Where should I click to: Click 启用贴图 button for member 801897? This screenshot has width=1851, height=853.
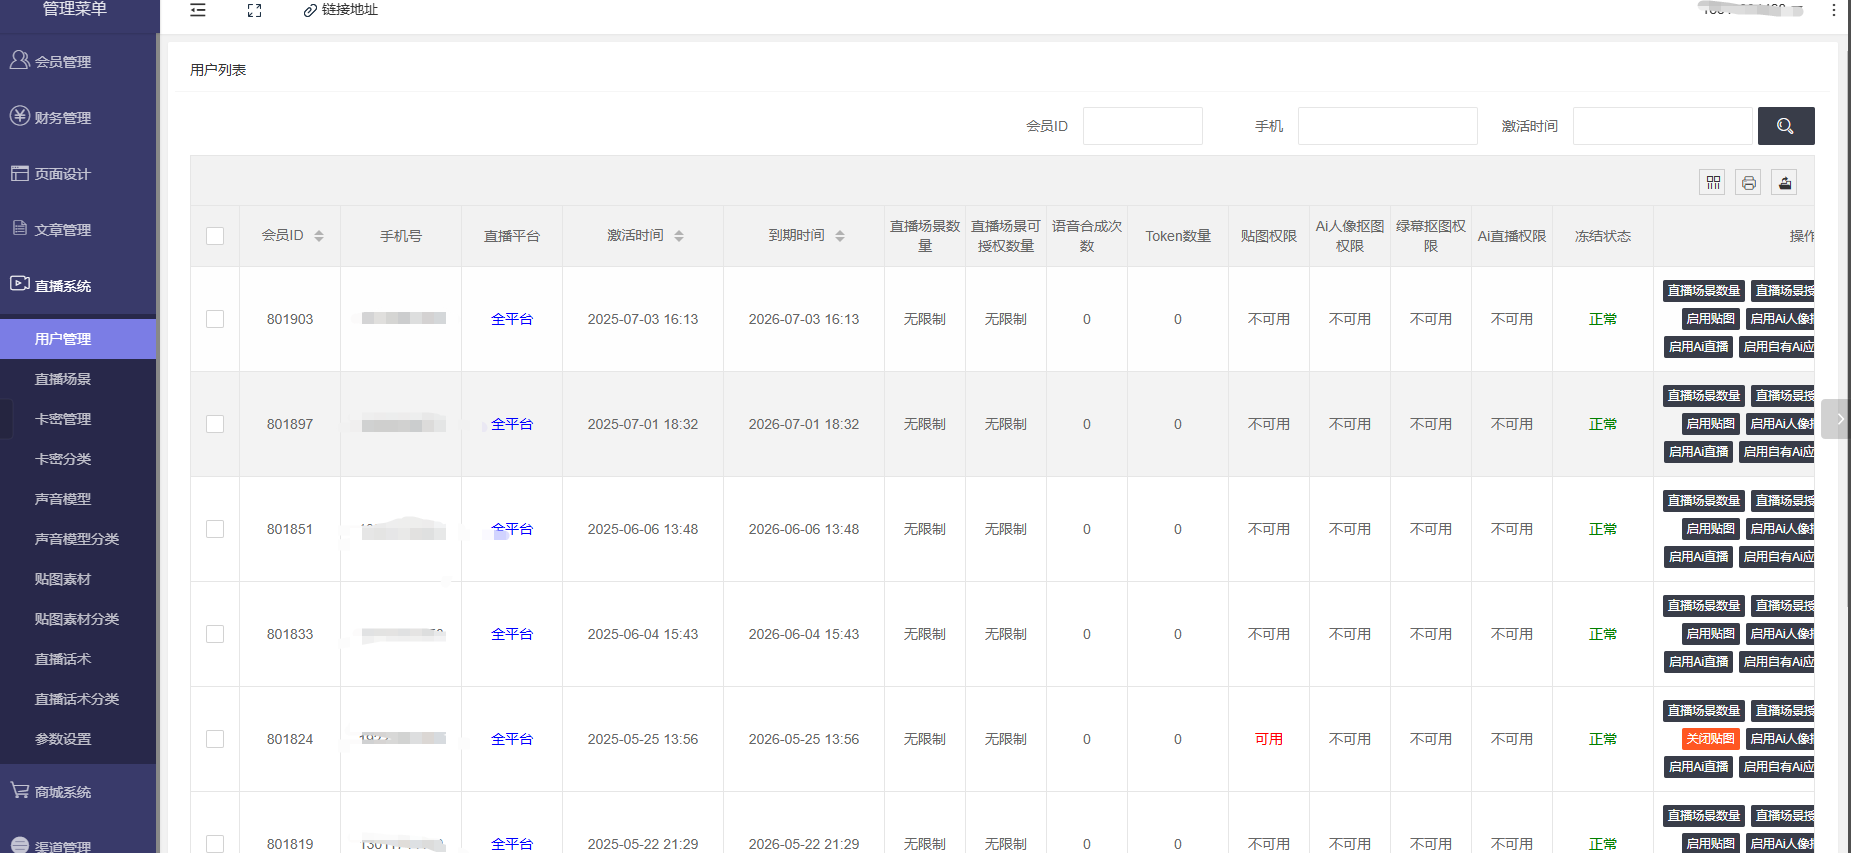(x=1711, y=424)
